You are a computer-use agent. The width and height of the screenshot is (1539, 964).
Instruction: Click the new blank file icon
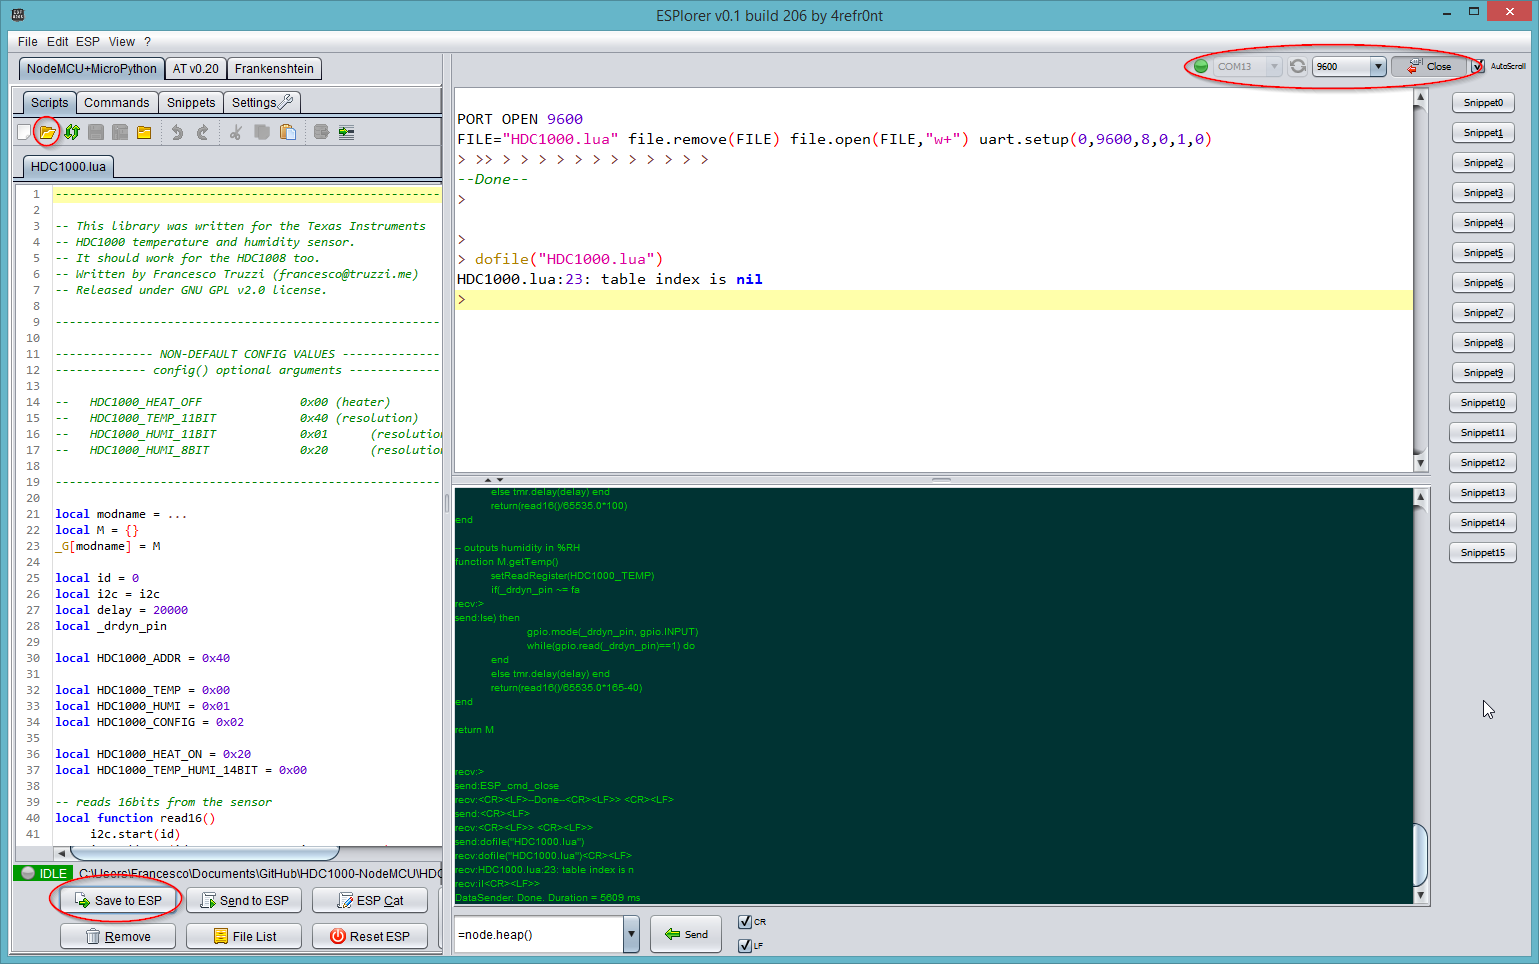point(24,132)
